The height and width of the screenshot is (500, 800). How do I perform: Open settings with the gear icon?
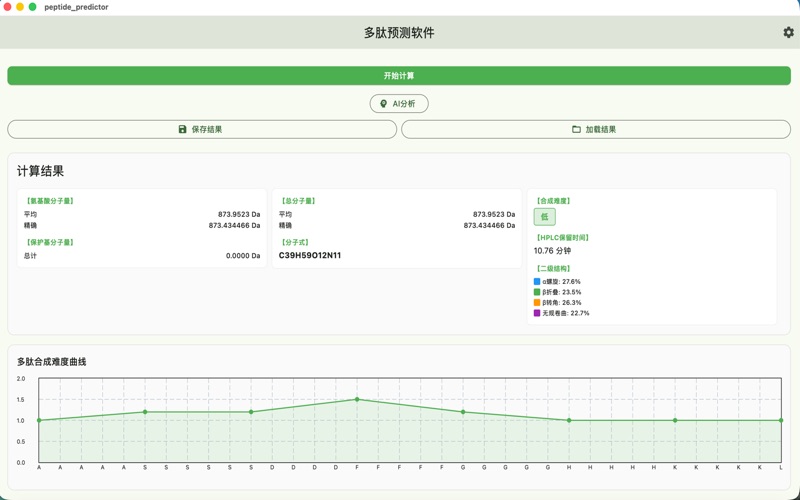[x=788, y=32]
